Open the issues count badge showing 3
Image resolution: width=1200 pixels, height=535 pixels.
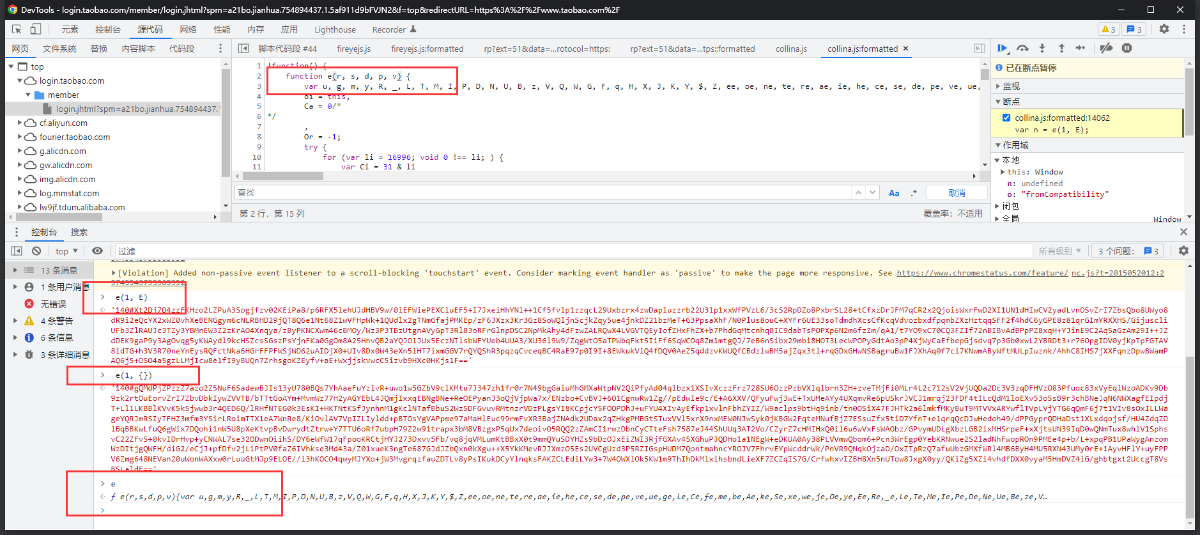pos(1133,29)
